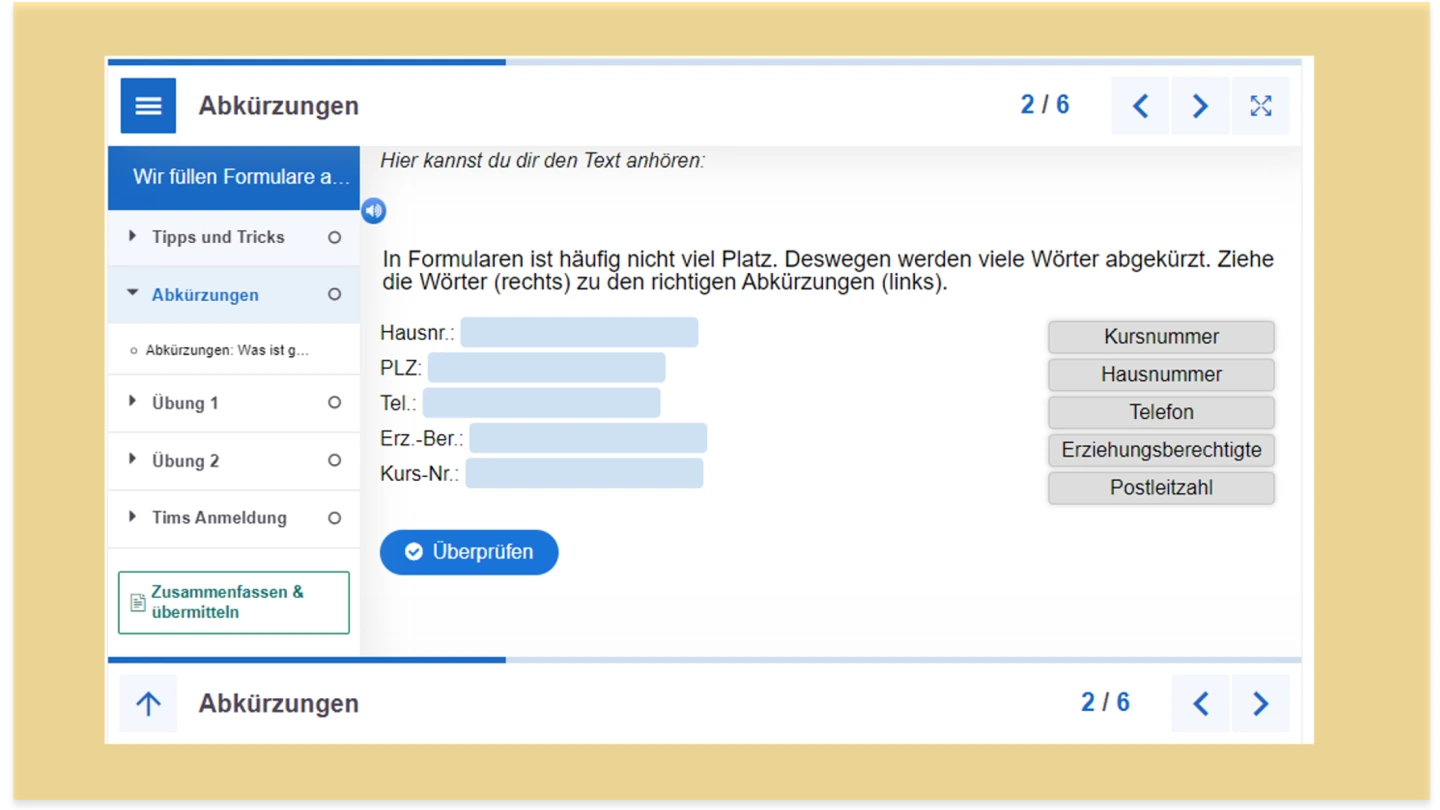Open the hamburger menu icon
The width and height of the screenshot is (1440, 810).
(x=148, y=106)
